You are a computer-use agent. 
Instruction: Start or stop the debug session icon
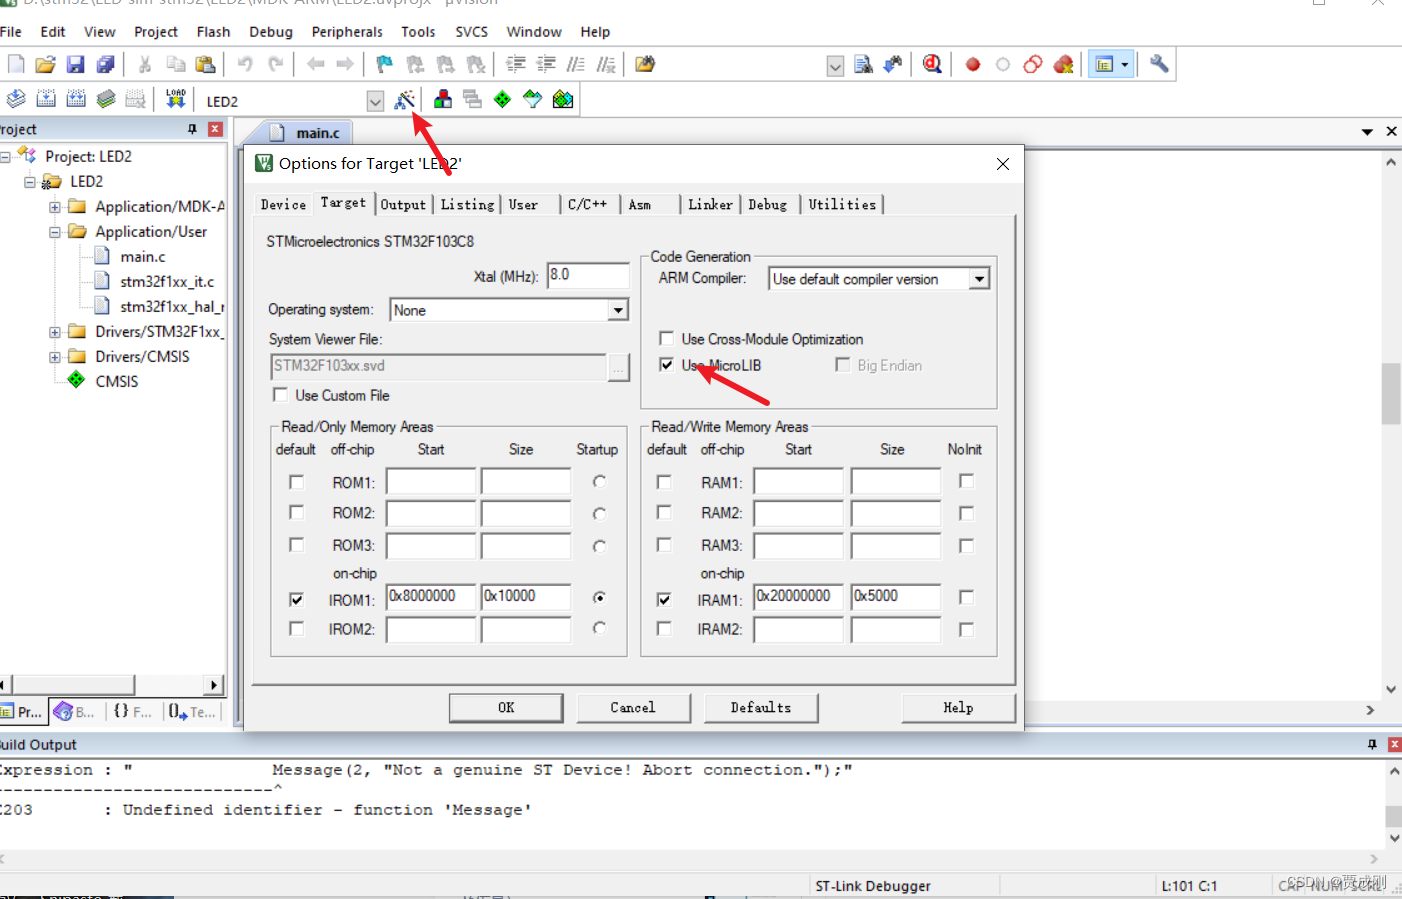point(932,65)
